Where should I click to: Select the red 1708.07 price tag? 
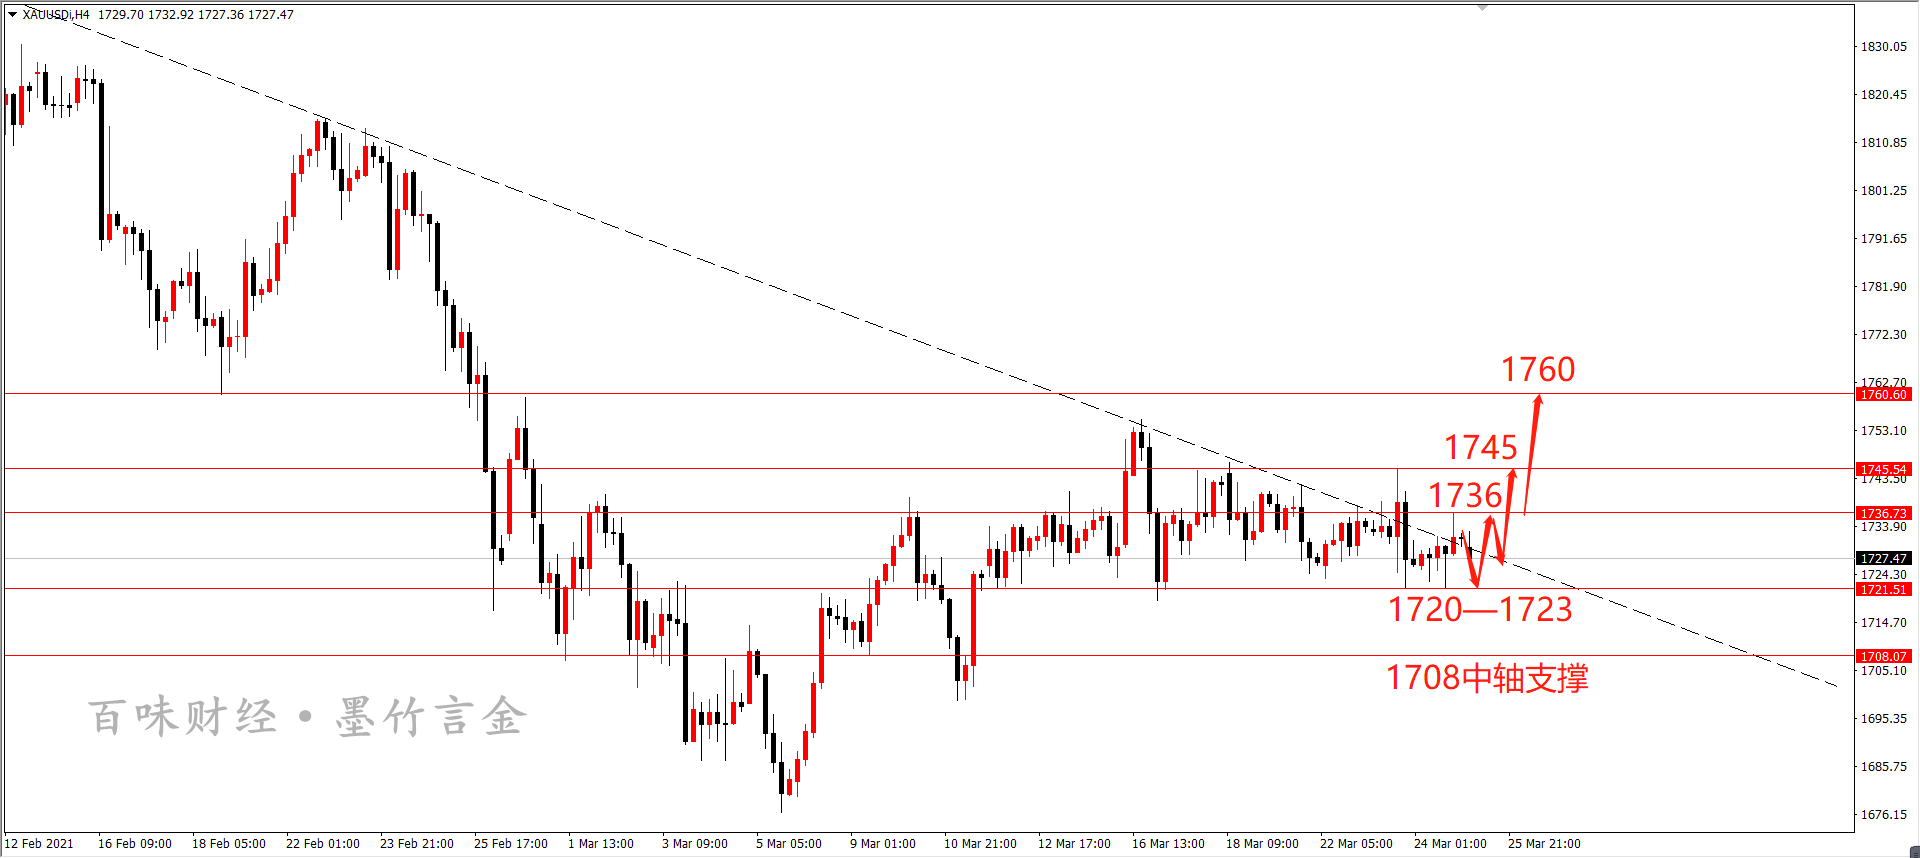(1884, 657)
